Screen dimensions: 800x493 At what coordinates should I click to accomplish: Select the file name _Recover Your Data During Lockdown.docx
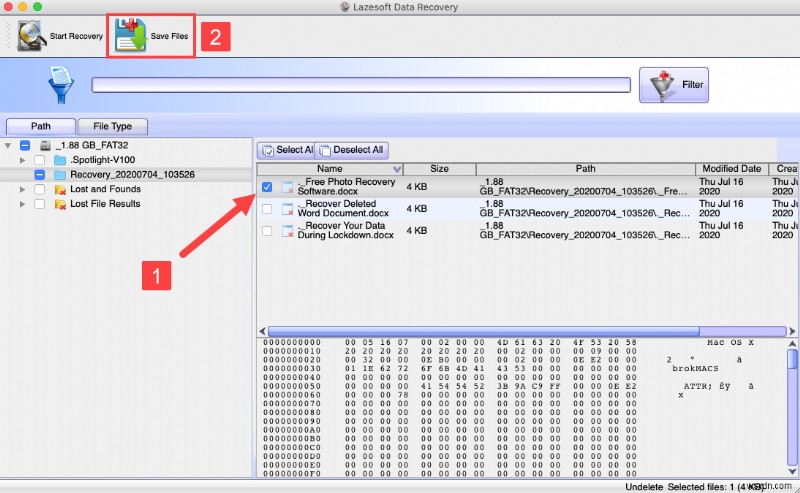click(345, 230)
